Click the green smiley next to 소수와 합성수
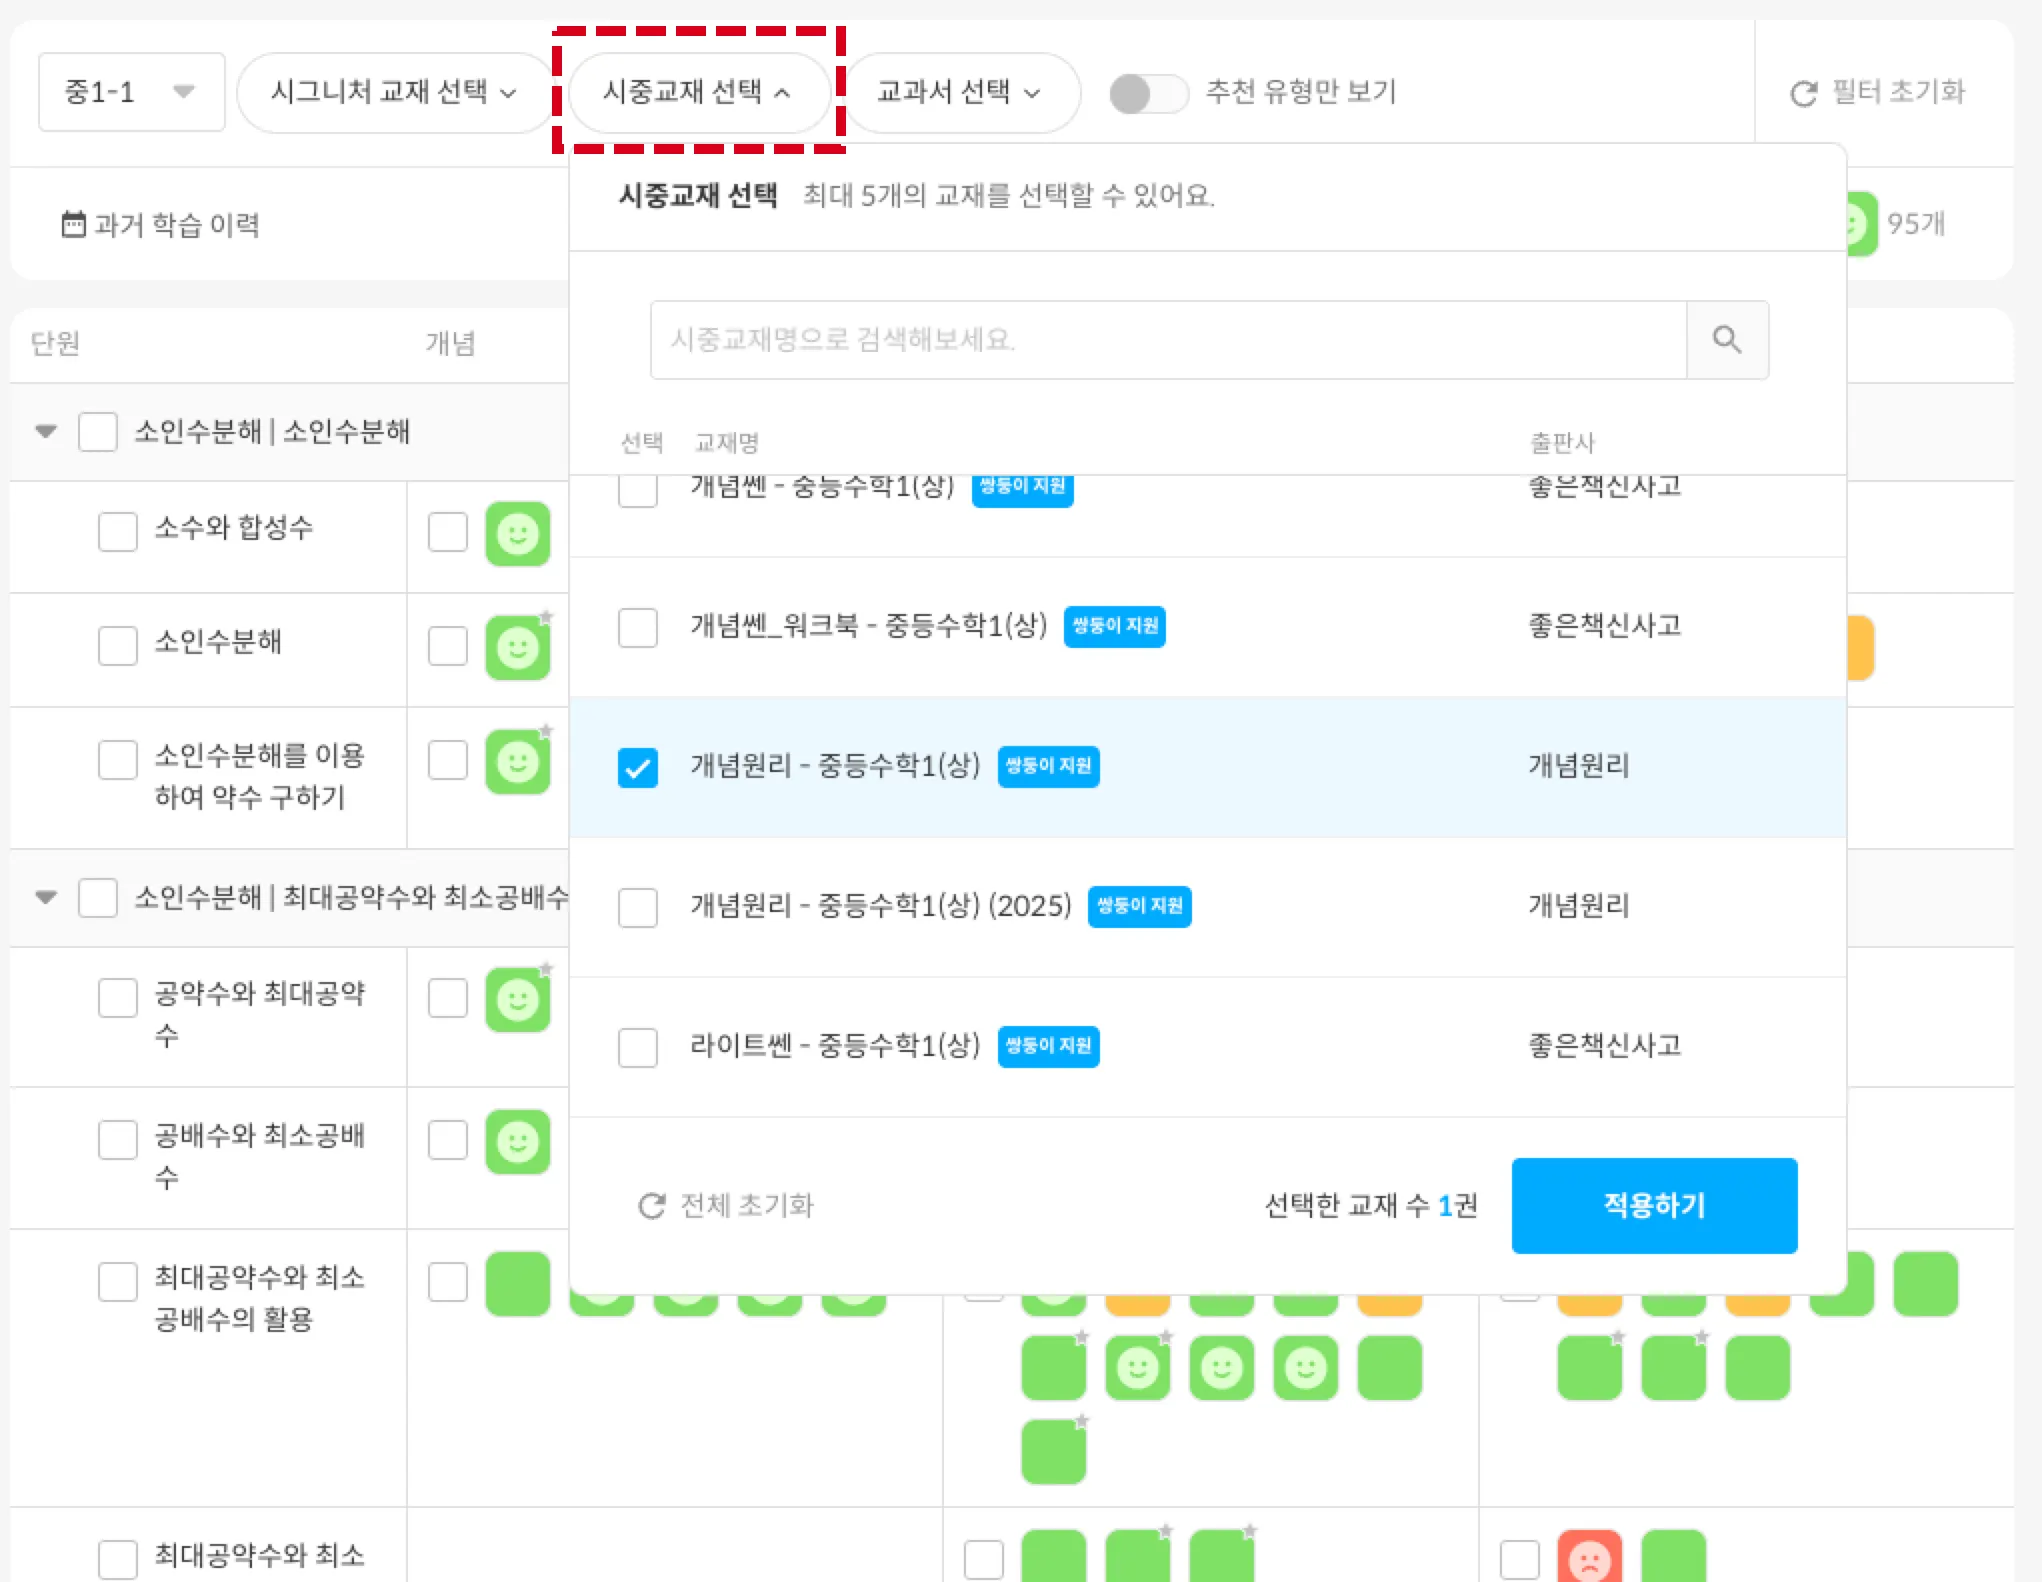This screenshot has width=2042, height=1582. [x=518, y=534]
